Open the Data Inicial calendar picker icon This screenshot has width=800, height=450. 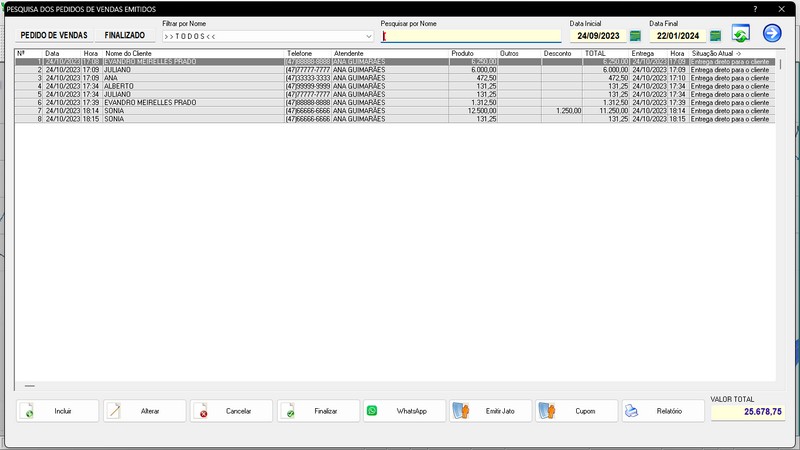[x=635, y=36]
